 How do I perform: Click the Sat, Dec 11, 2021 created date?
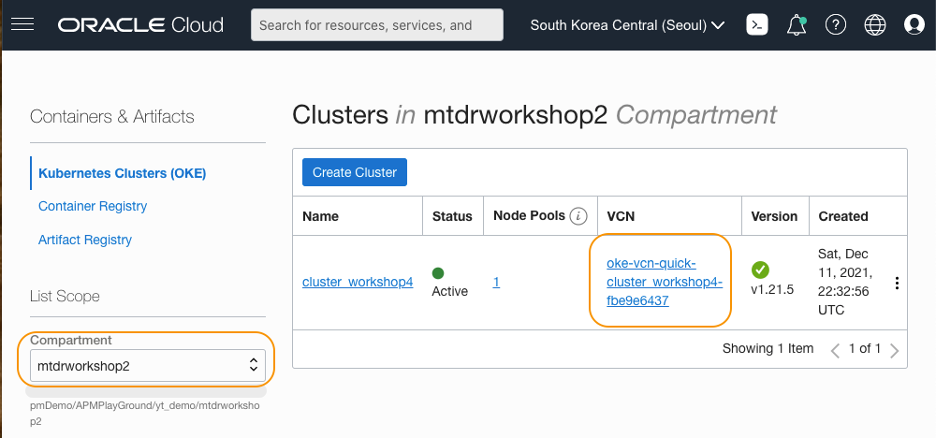845,283
